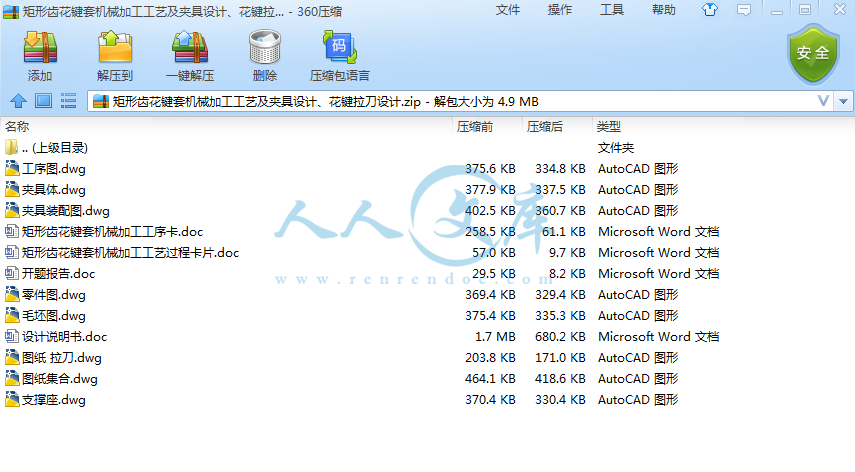
Task: Switch to list view mode
Action: click(x=68, y=101)
